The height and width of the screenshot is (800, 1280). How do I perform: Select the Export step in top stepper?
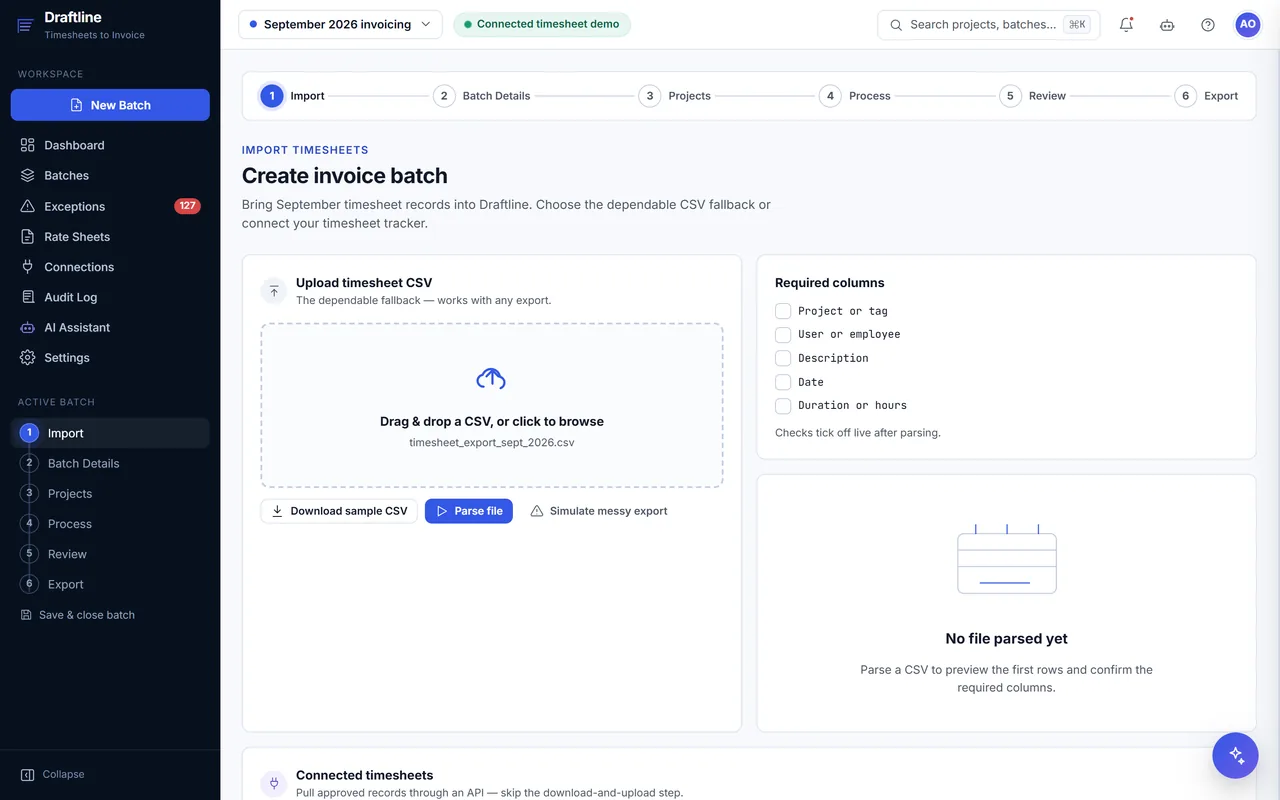click(1207, 96)
